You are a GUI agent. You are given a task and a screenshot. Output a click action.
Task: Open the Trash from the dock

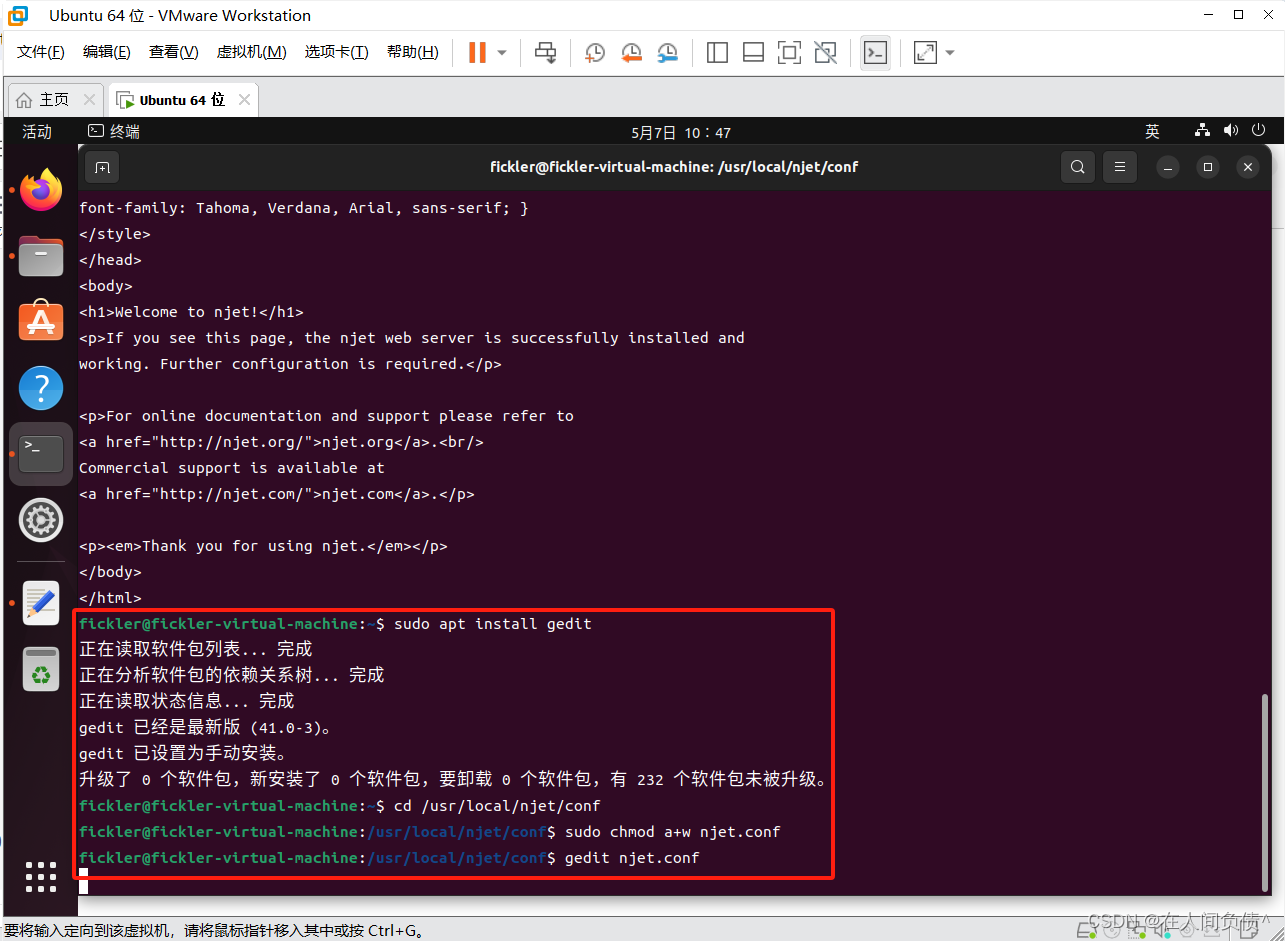pos(41,669)
